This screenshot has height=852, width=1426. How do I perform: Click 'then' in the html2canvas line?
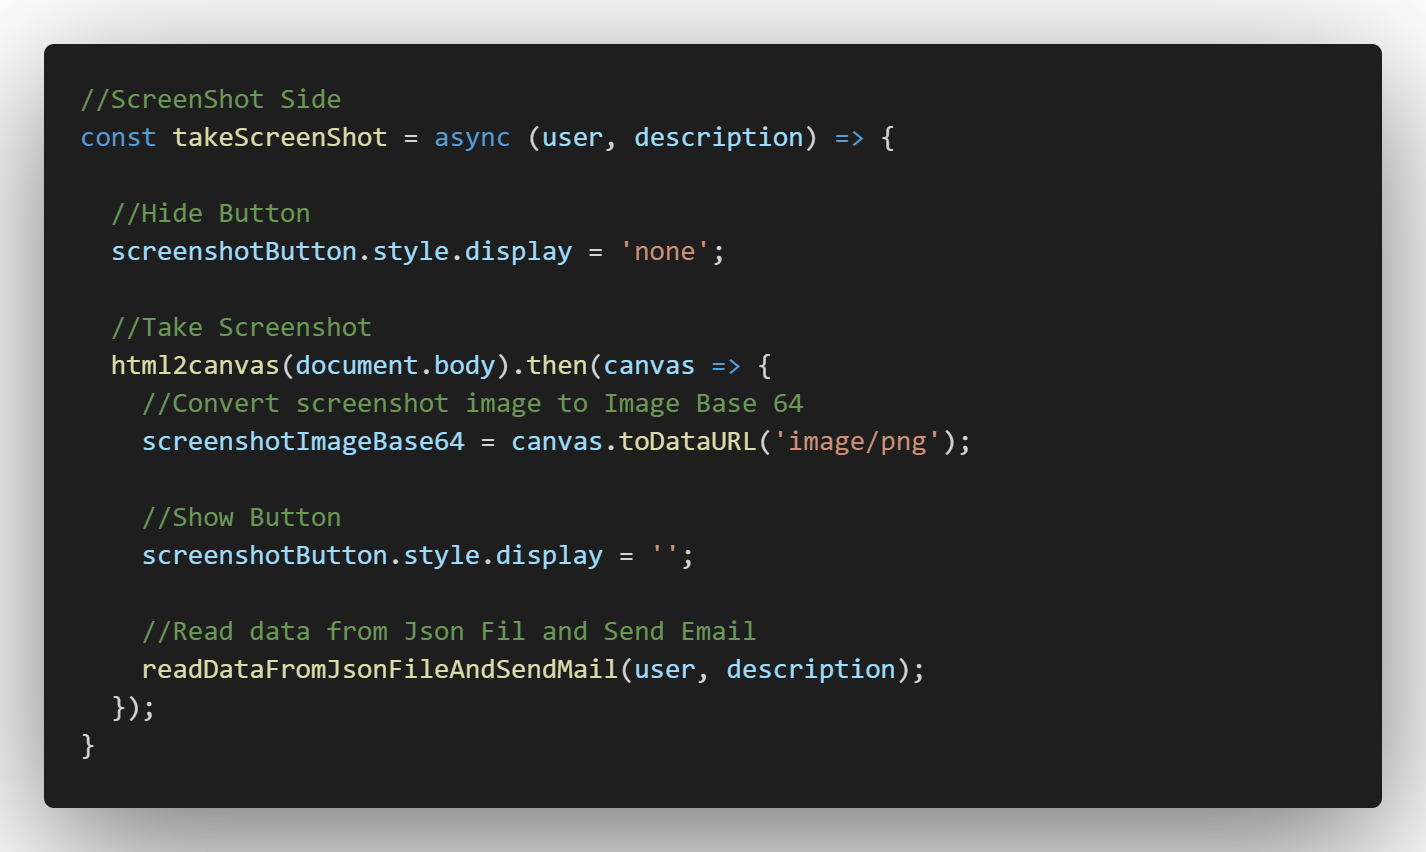point(557,365)
